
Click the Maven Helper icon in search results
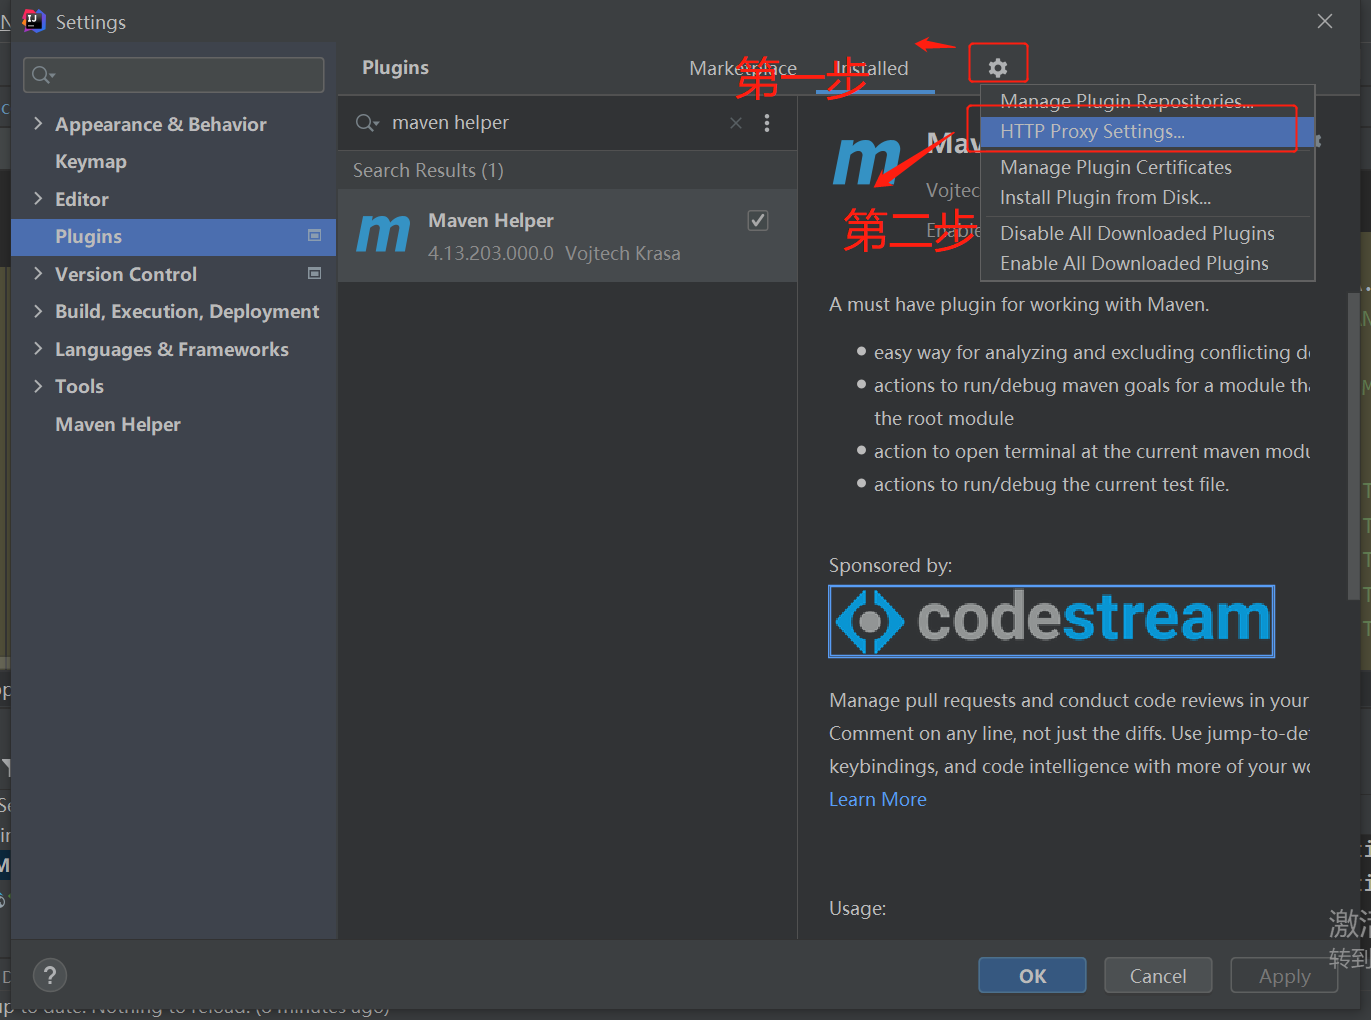[x=383, y=234]
